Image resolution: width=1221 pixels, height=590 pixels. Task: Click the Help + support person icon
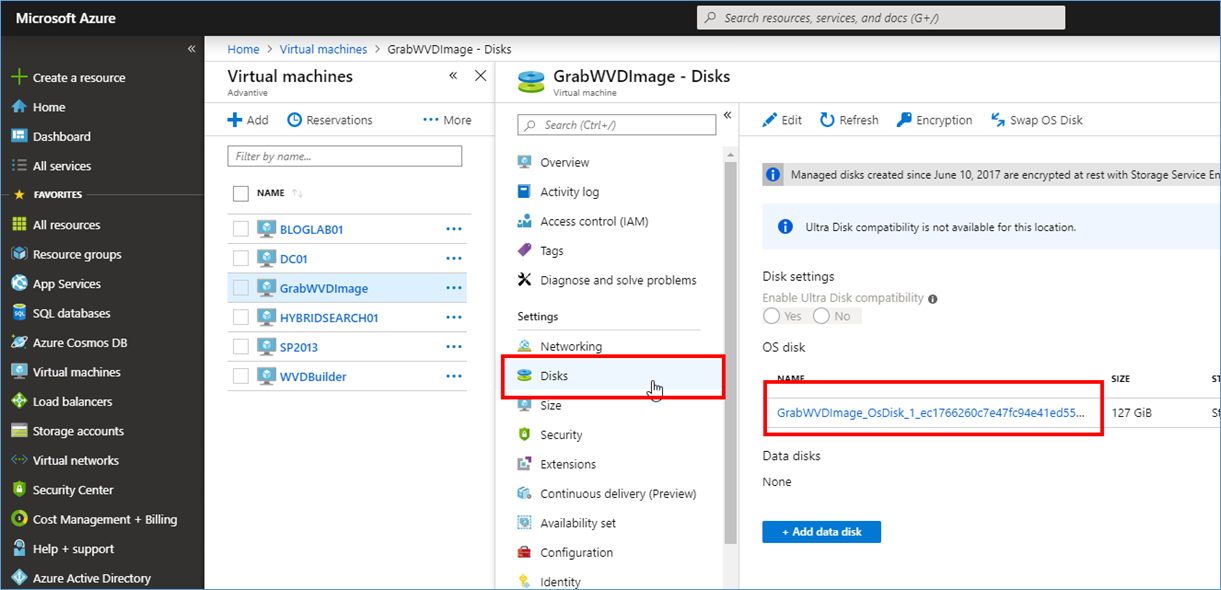point(18,549)
